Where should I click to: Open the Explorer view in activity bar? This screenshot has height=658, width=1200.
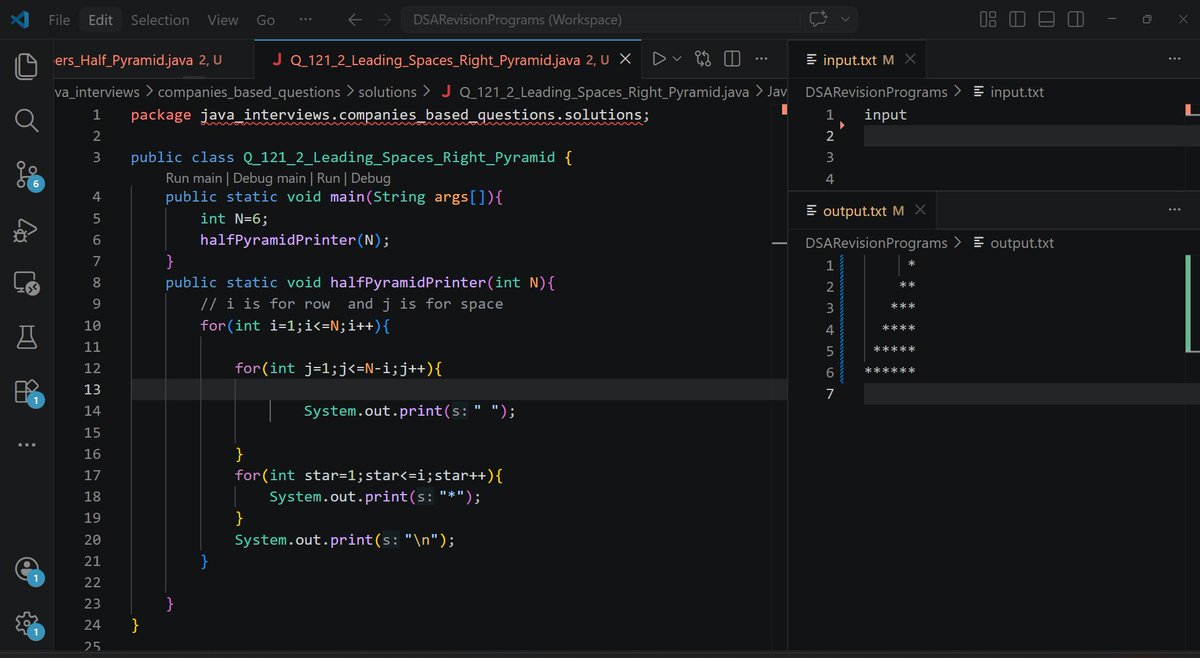27,67
